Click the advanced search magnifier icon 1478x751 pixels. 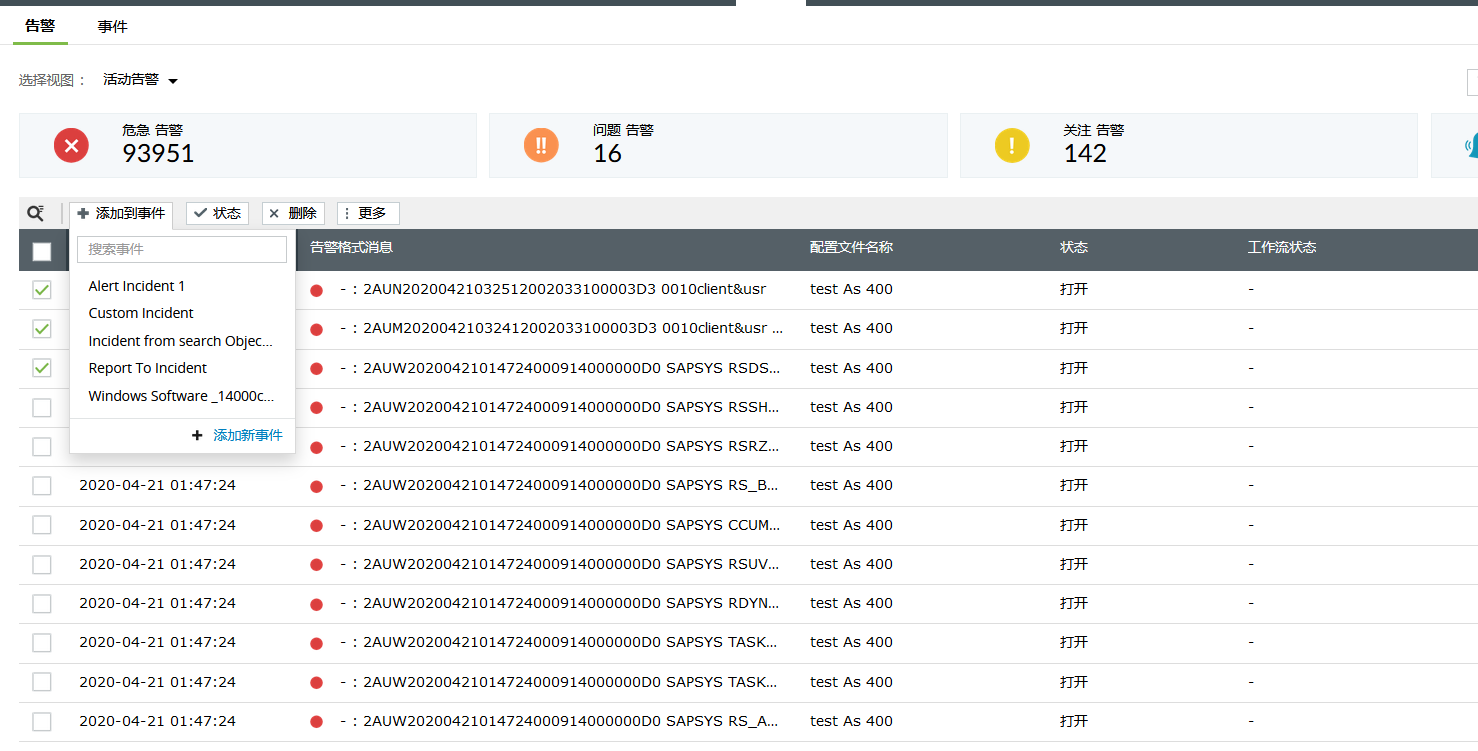[36, 213]
